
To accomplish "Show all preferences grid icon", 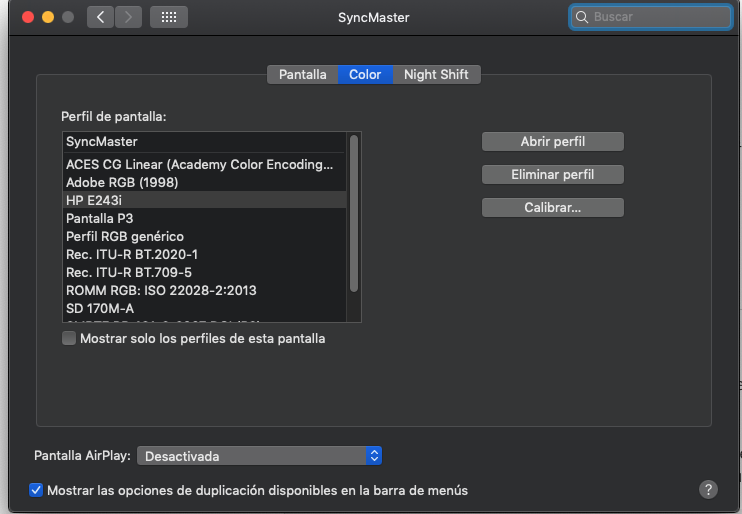I will (x=168, y=17).
